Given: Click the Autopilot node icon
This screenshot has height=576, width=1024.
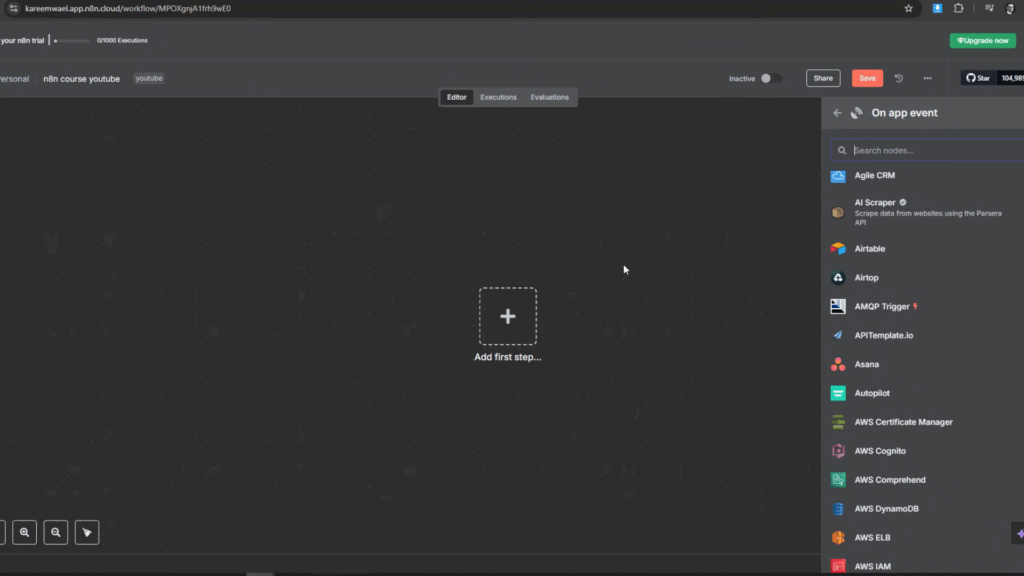Looking at the screenshot, I should pos(838,393).
